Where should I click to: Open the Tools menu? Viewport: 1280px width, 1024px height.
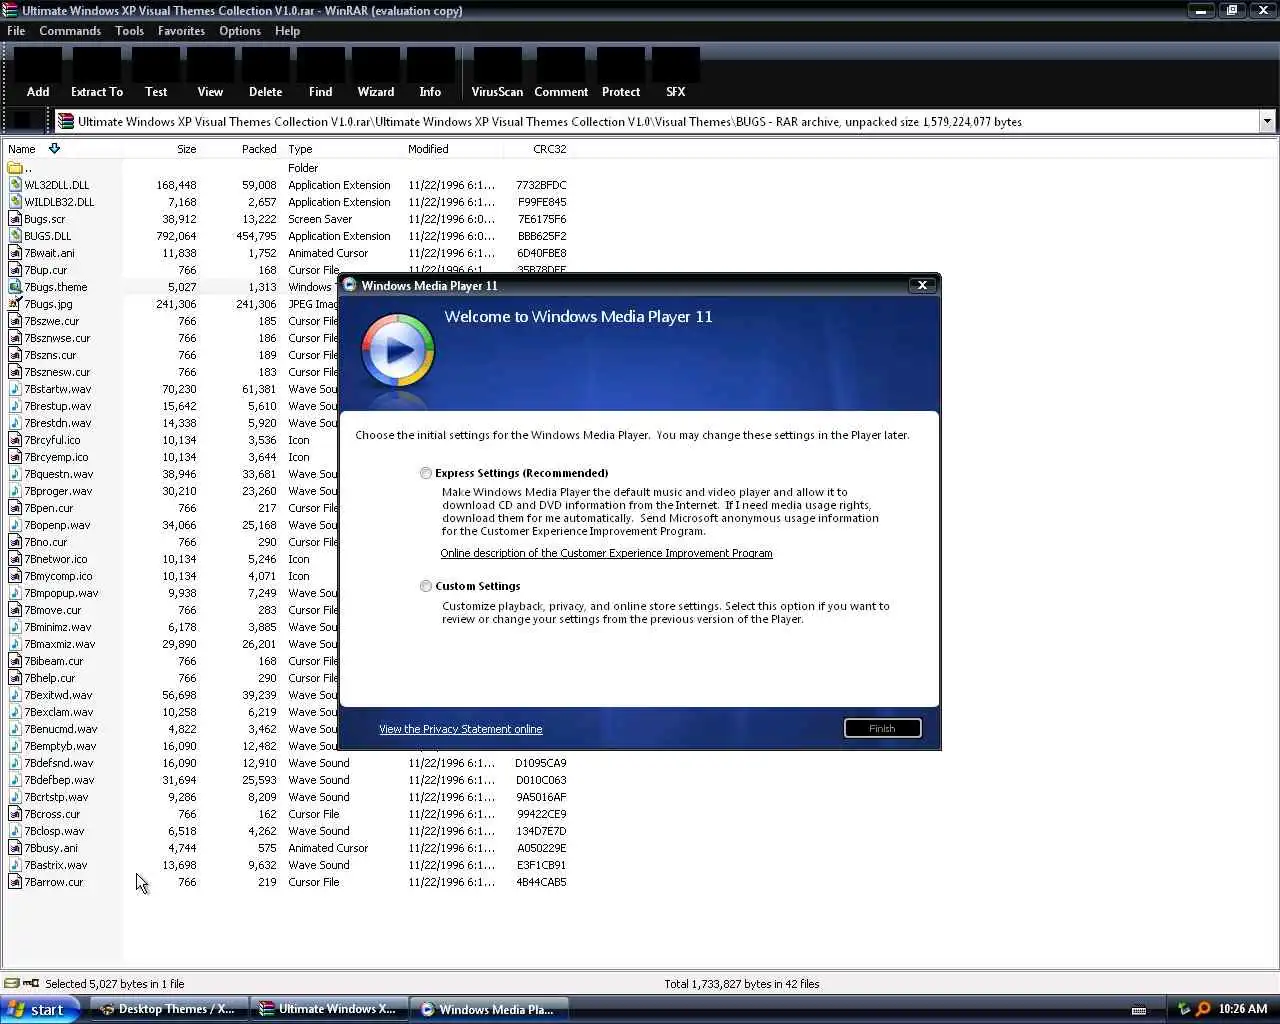[129, 31]
